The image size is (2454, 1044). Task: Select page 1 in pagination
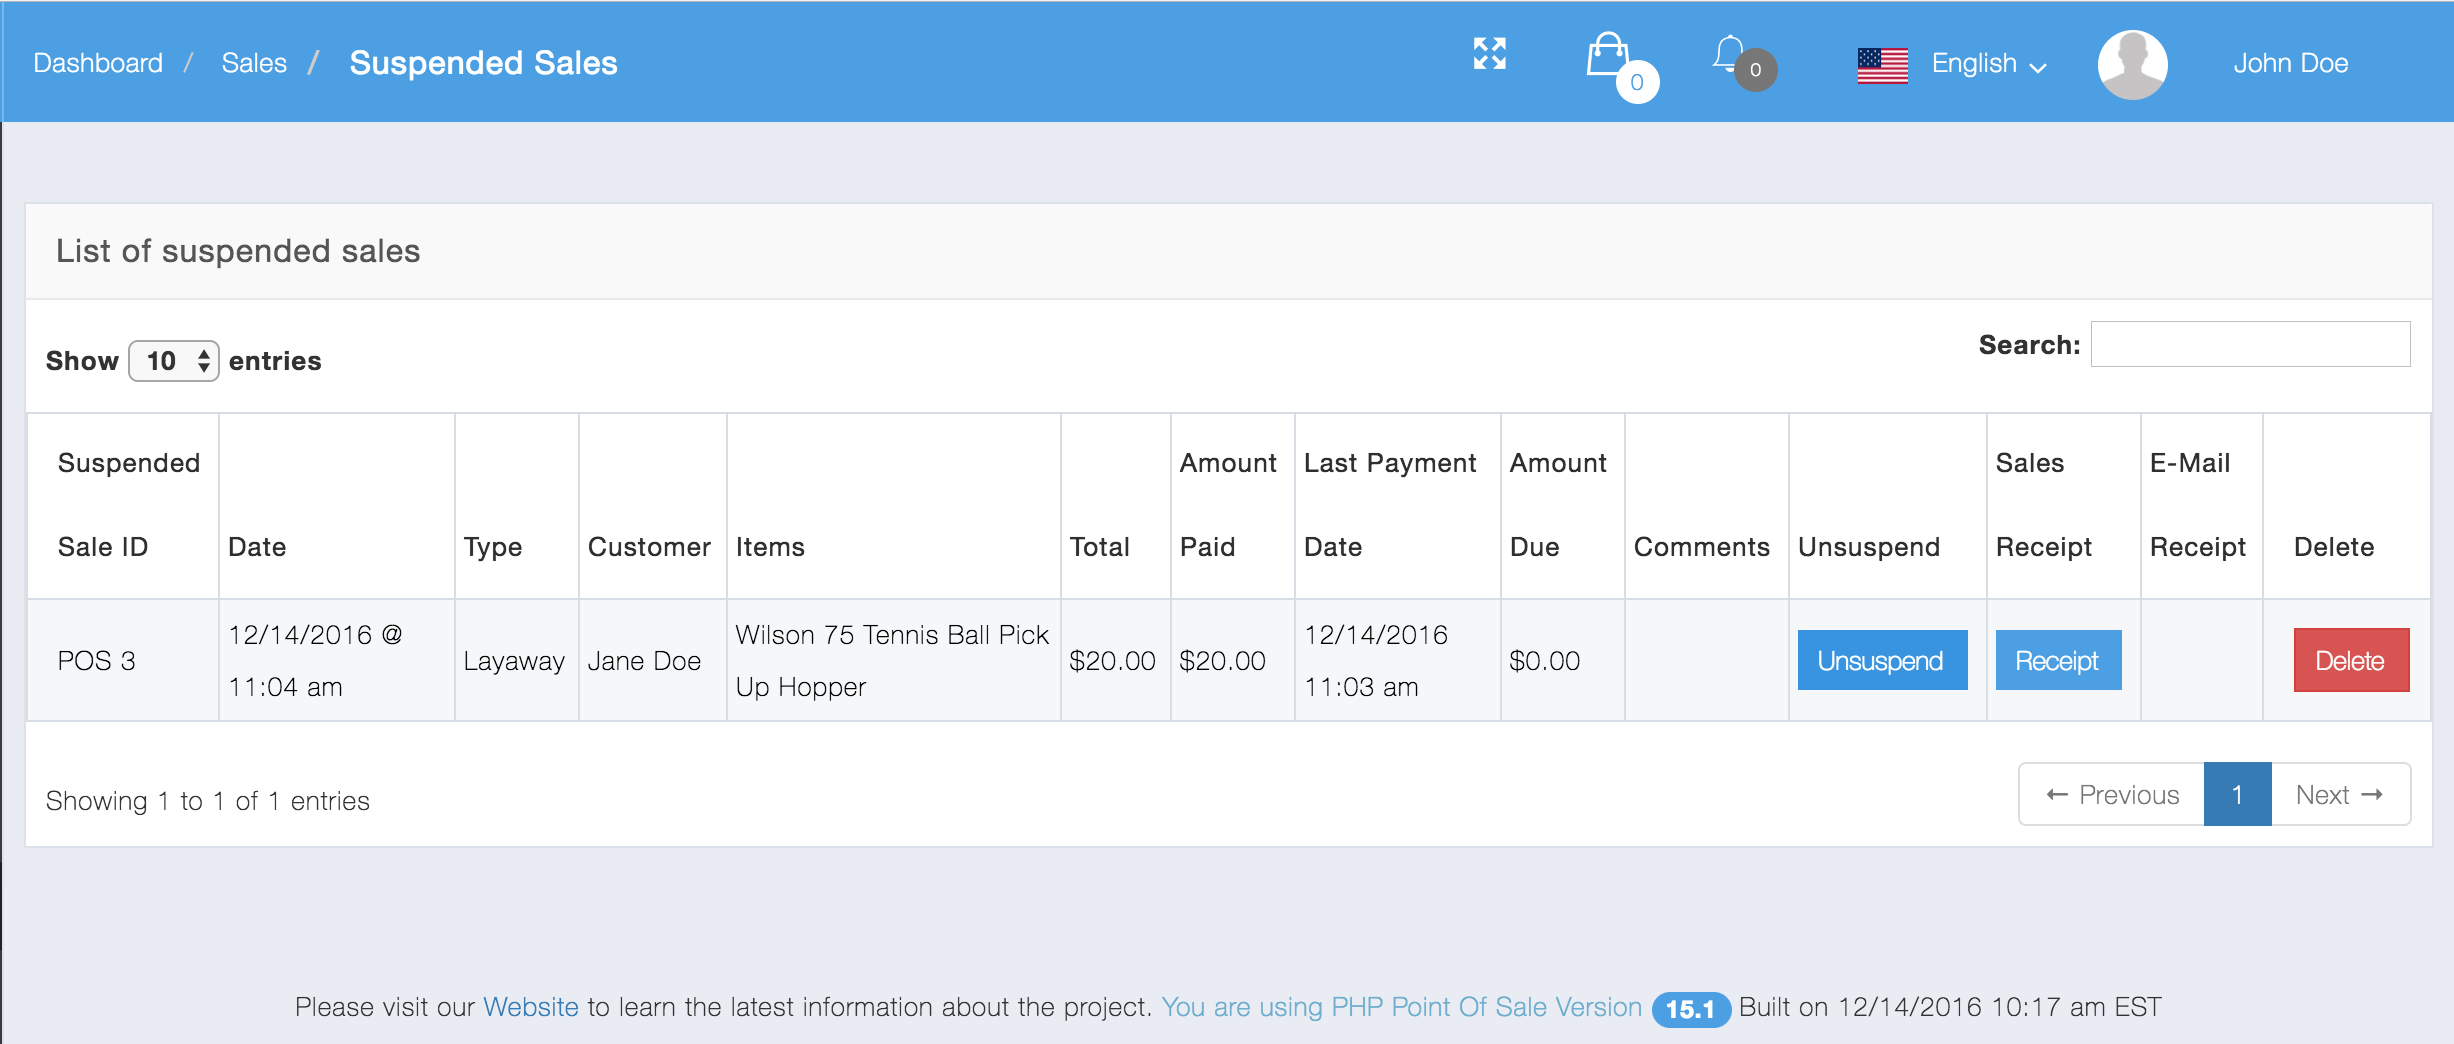point(2237,795)
